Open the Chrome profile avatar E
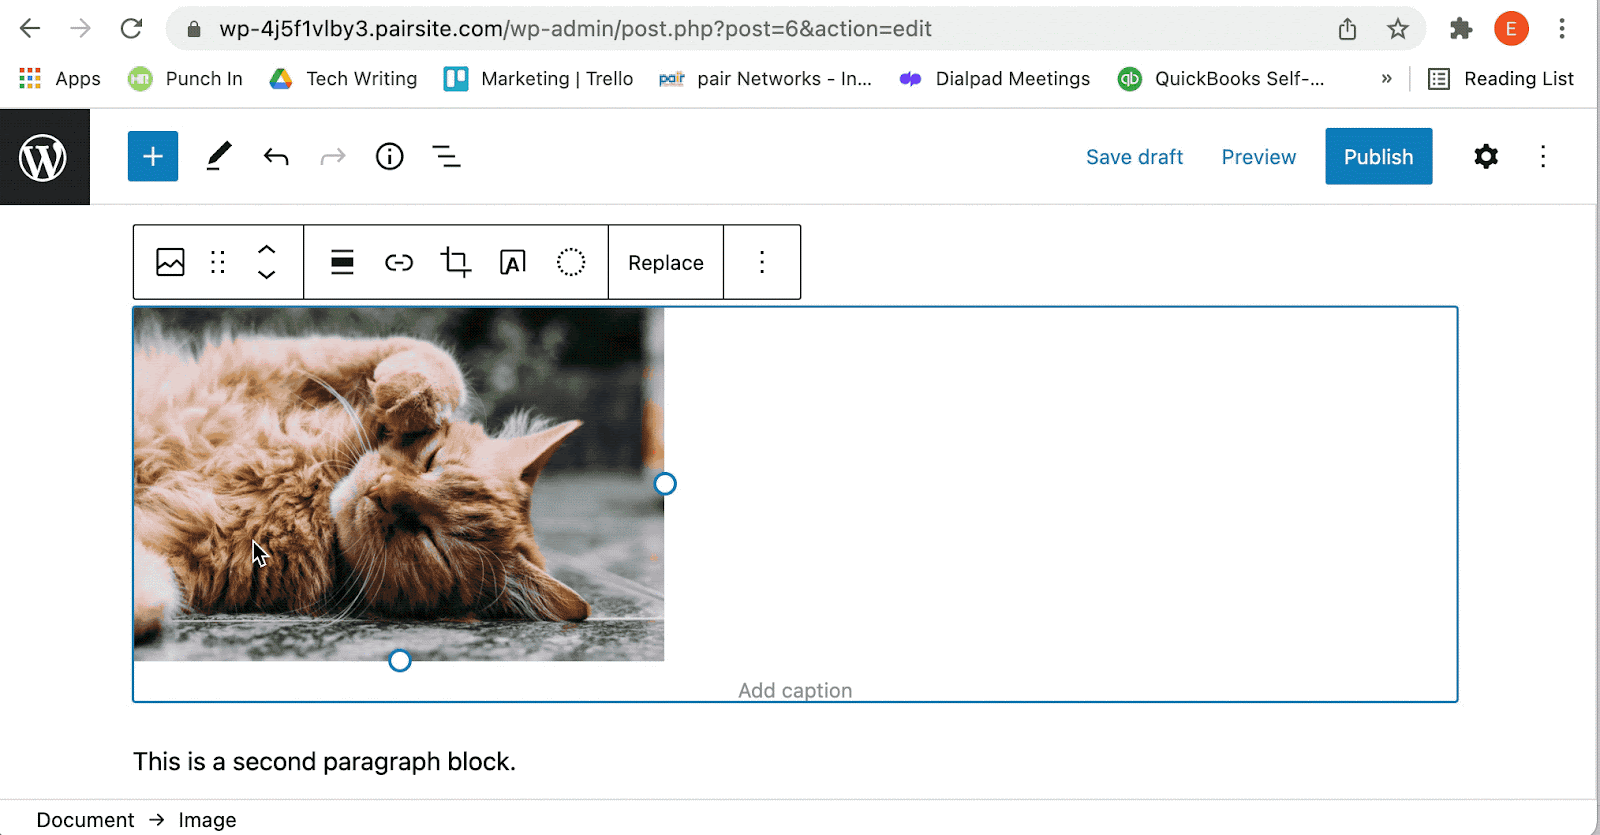Image resolution: width=1600 pixels, height=835 pixels. (1511, 29)
